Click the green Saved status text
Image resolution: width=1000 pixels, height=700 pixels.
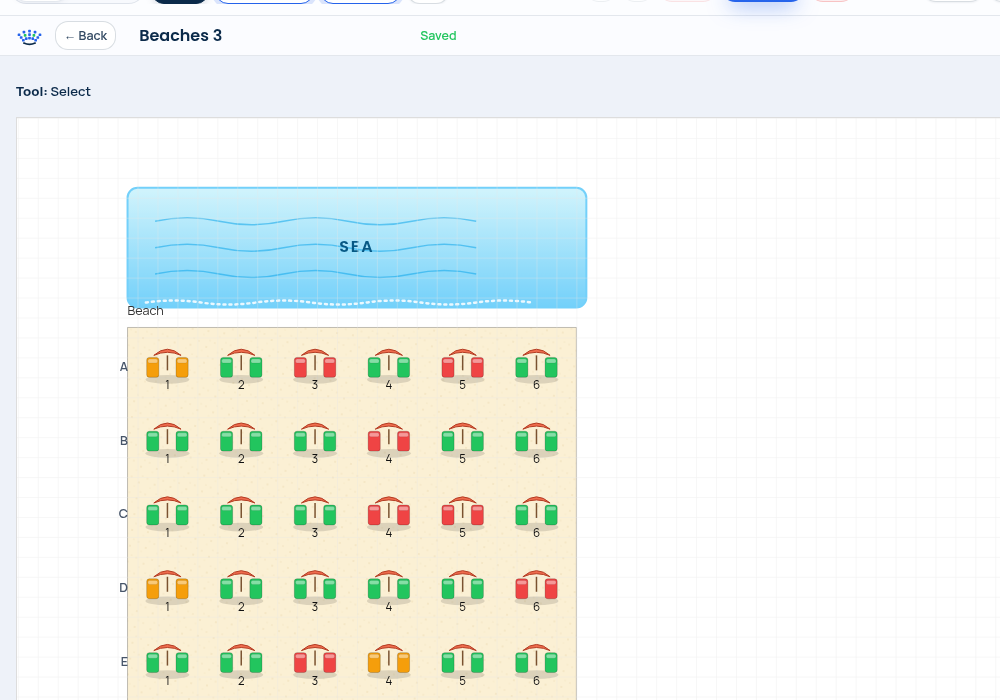(438, 36)
